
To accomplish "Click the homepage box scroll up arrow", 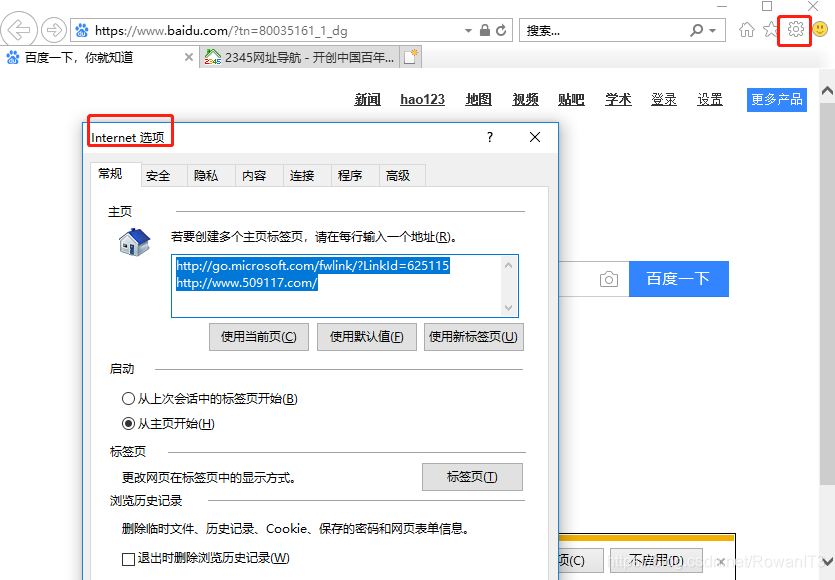I will [x=509, y=265].
